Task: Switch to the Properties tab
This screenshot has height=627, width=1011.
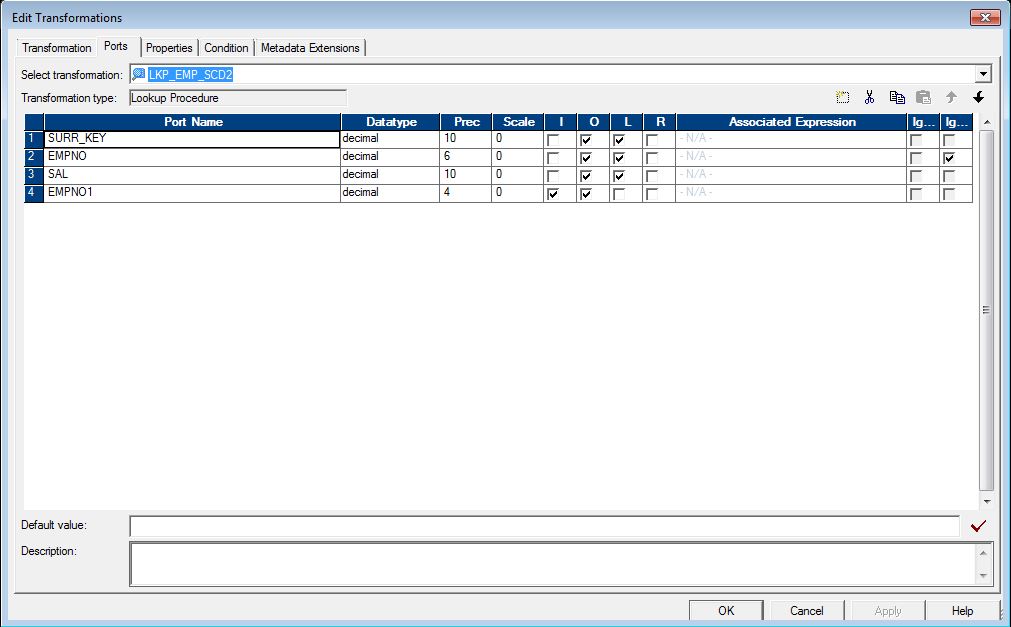Action: 168,47
